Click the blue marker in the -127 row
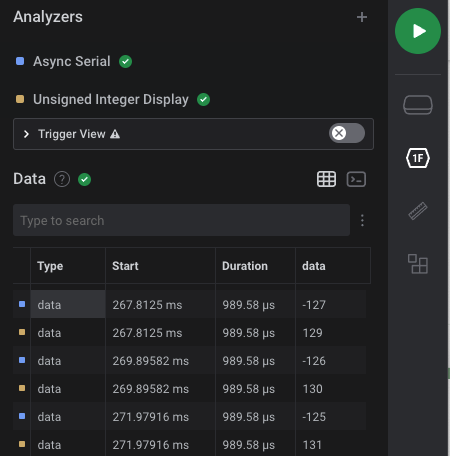 pos(22,304)
